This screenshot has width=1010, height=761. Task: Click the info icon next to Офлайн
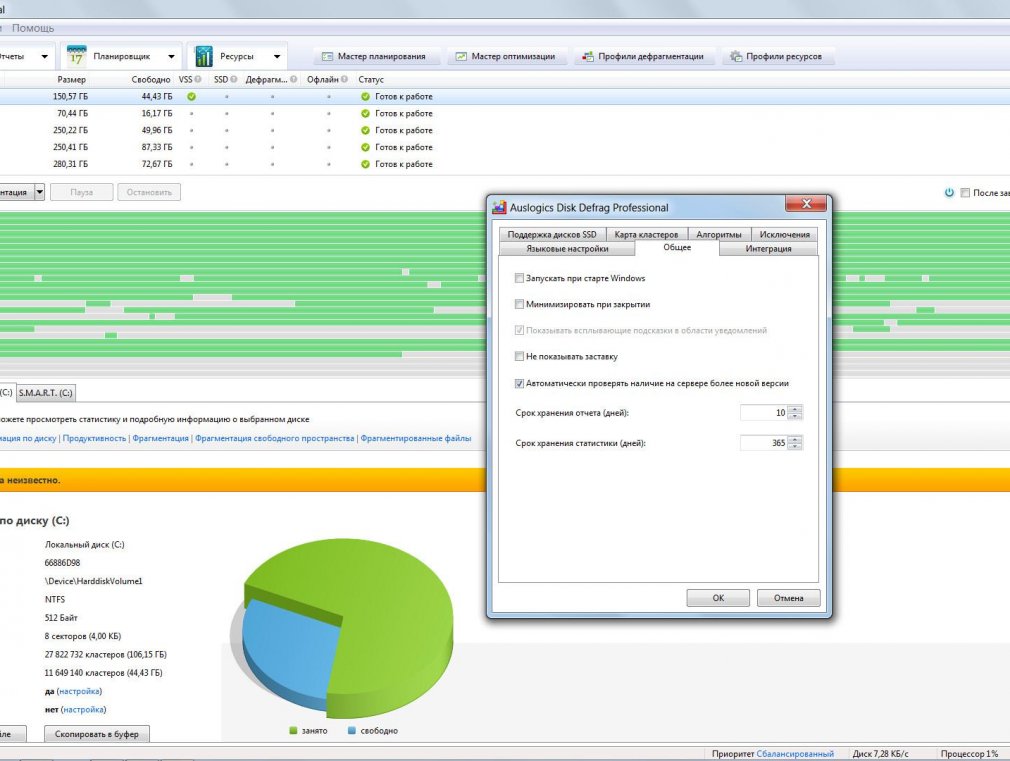coord(345,79)
